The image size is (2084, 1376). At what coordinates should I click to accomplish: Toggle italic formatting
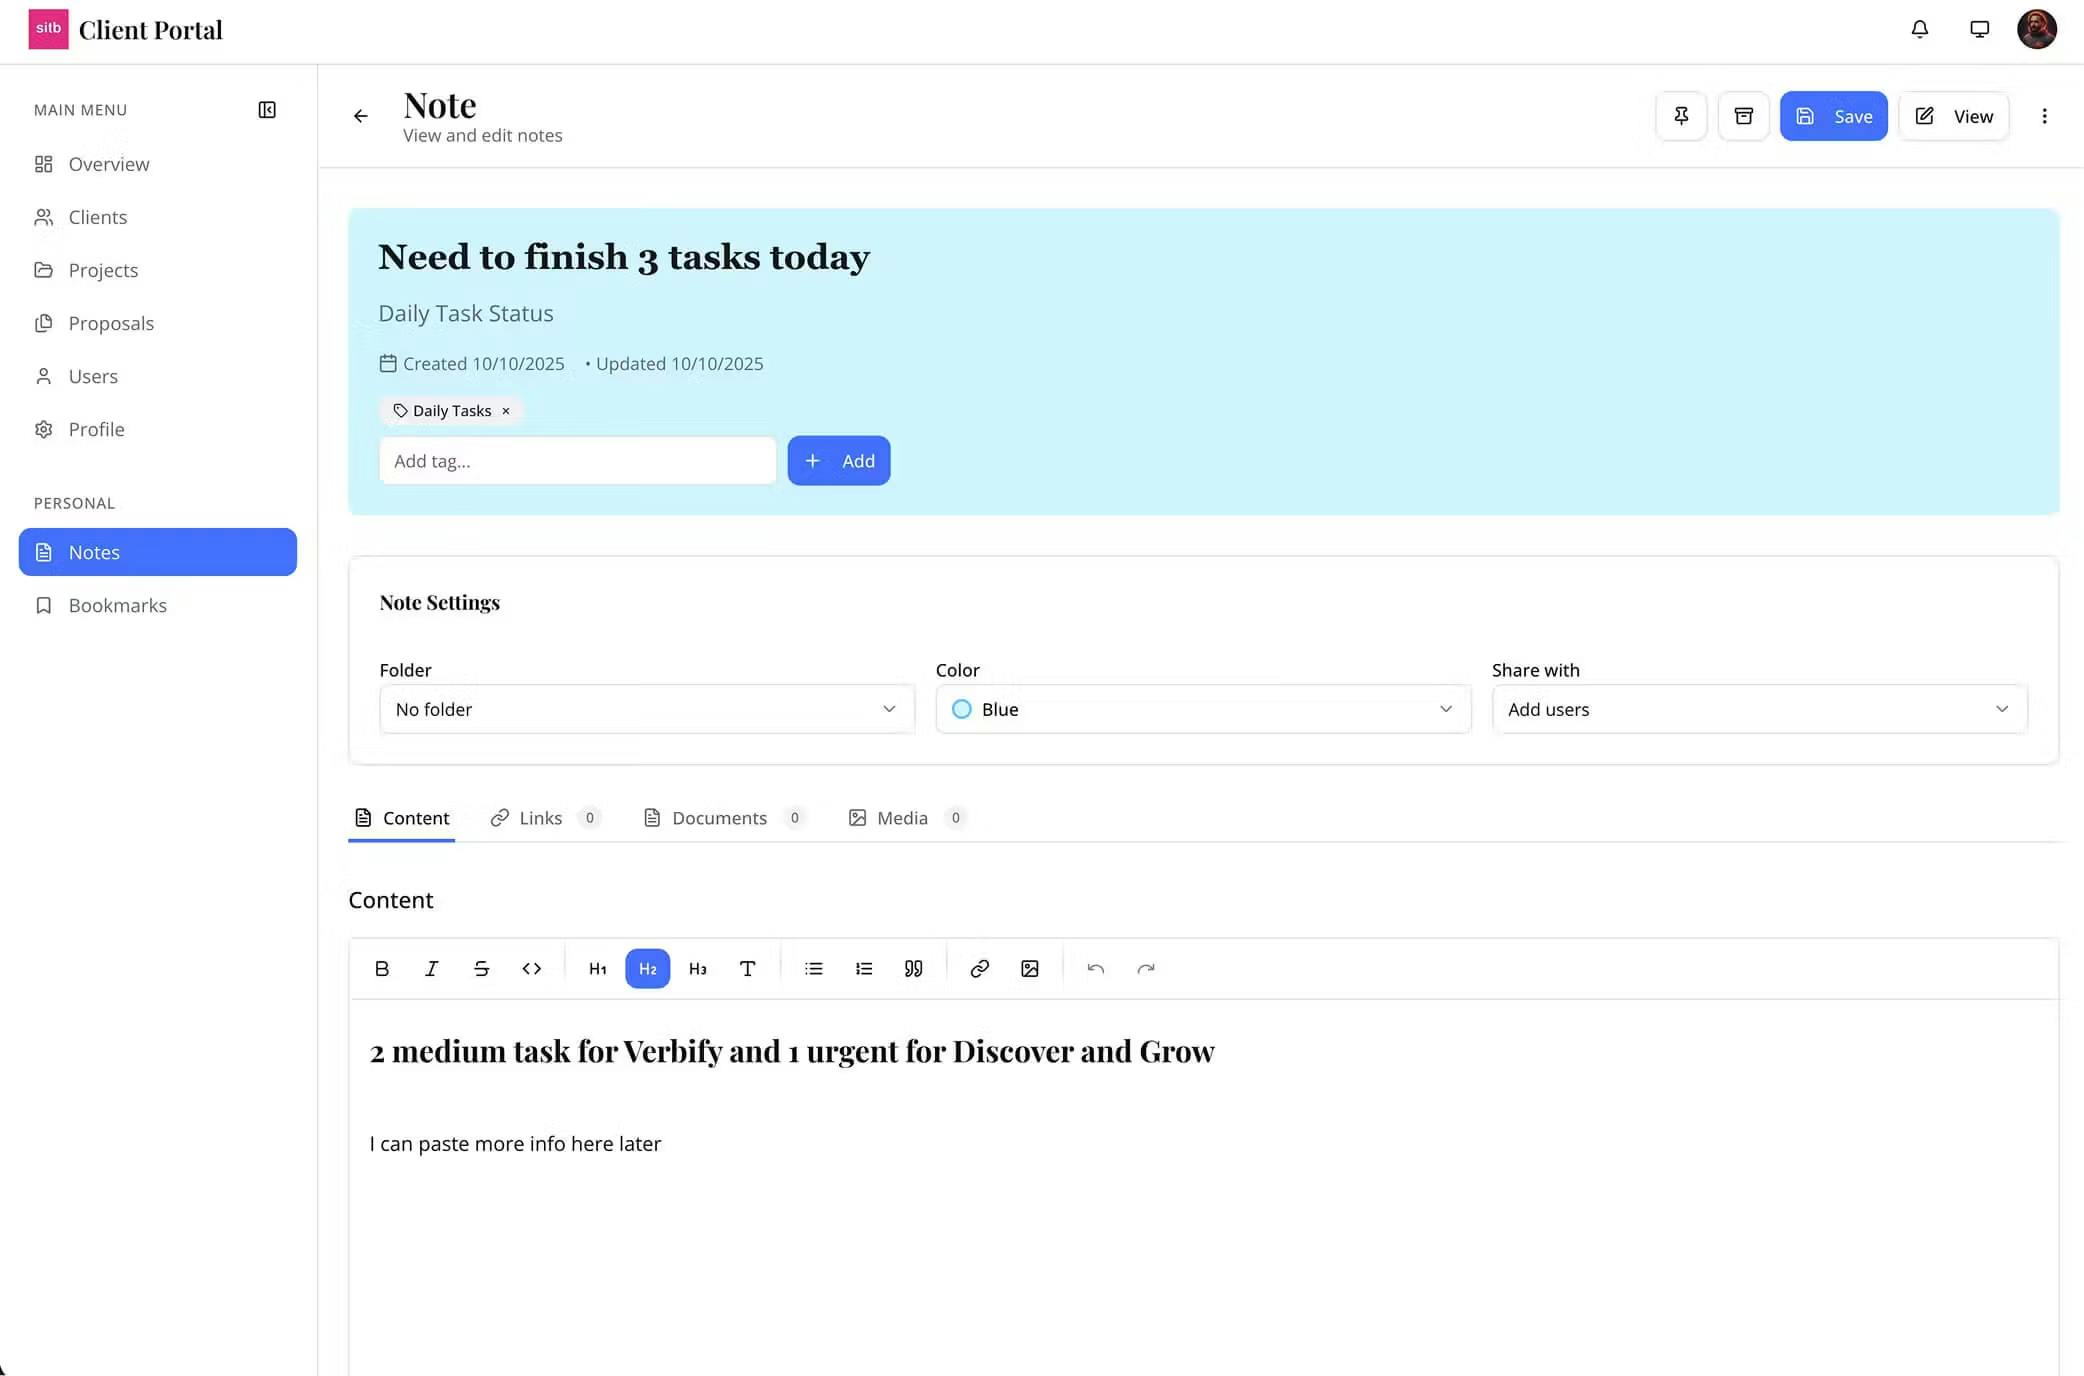[x=431, y=968]
